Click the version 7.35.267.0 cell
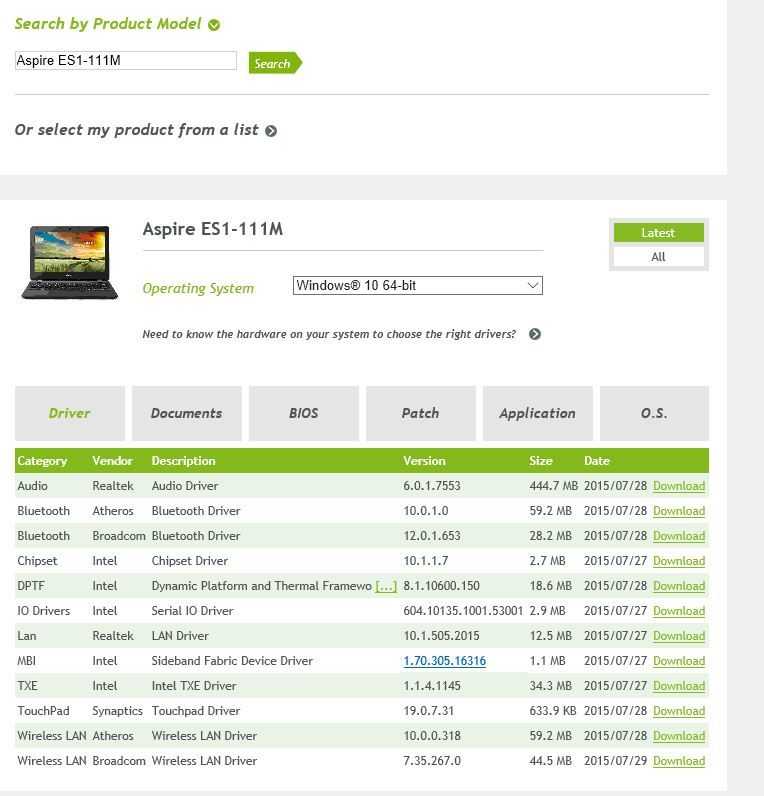764x796 pixels. (432, 761)
